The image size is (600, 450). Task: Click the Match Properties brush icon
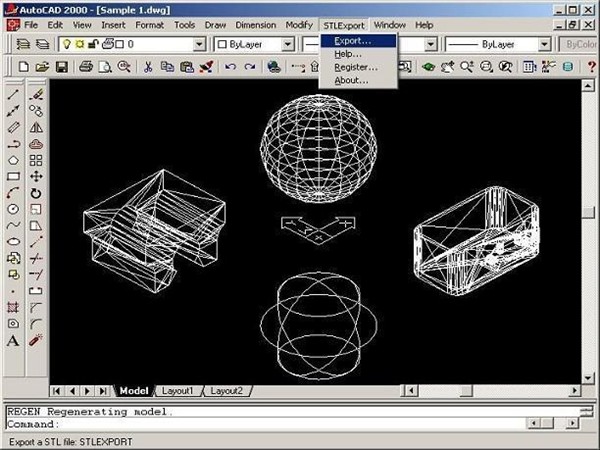(207, 67)
